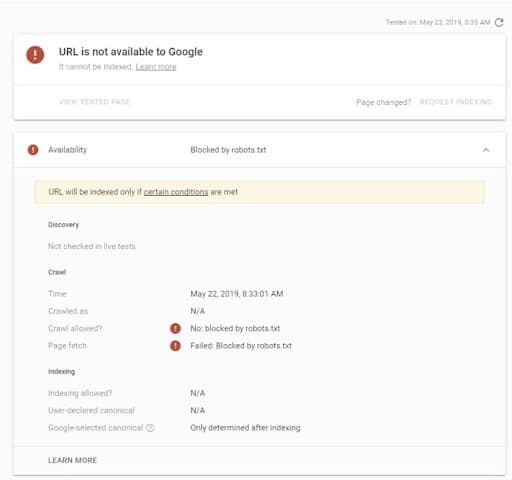Click the Page changed? text
Screen dimensions: 512x480
(383, 102)
